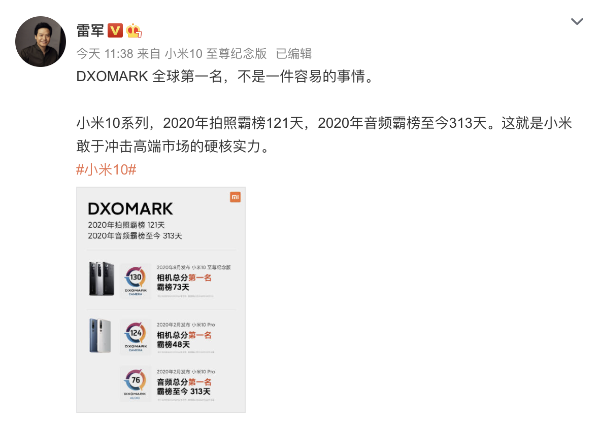The width and height of the screenshot is (600, 423).
Task: Click the 霸榜至今 313天 audio ranking text
Action: click(183, 392)
